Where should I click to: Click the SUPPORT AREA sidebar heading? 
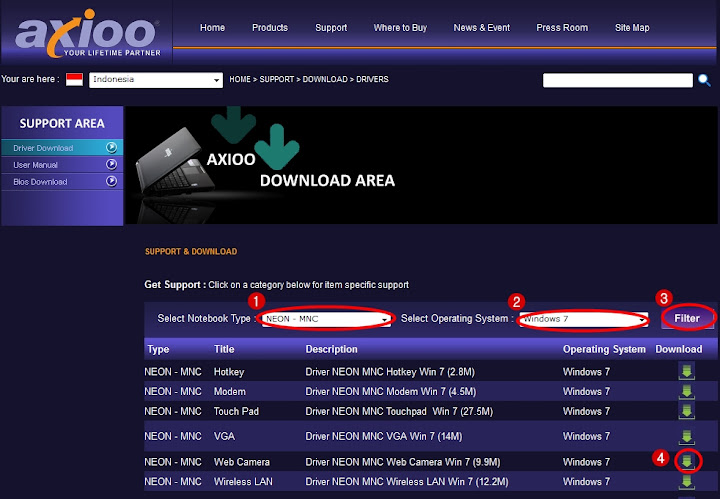click(62, 123)
